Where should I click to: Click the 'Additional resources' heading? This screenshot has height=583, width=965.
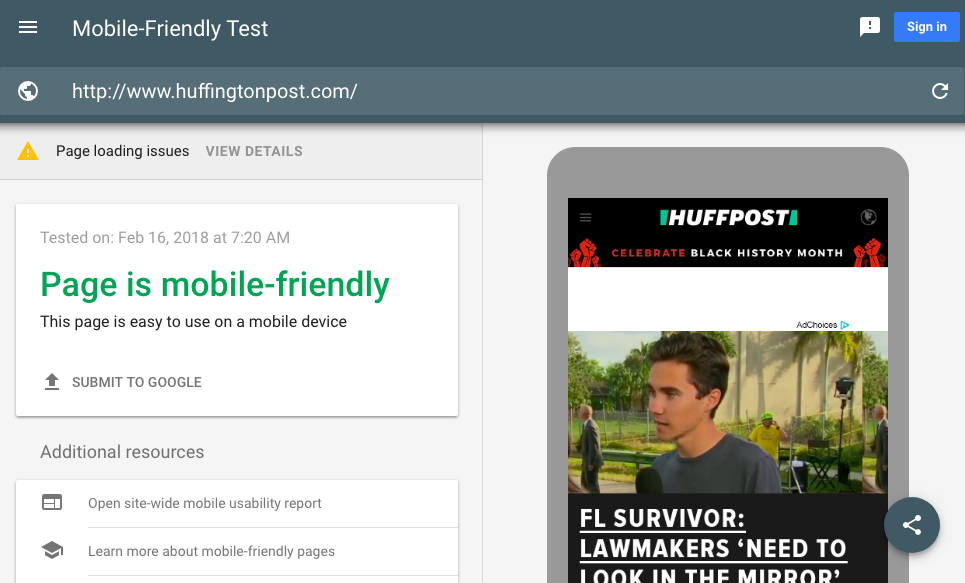(122, 452)
